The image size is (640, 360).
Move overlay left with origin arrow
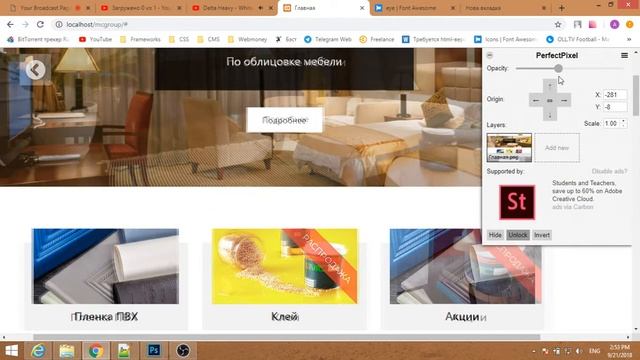coord(536,100)
